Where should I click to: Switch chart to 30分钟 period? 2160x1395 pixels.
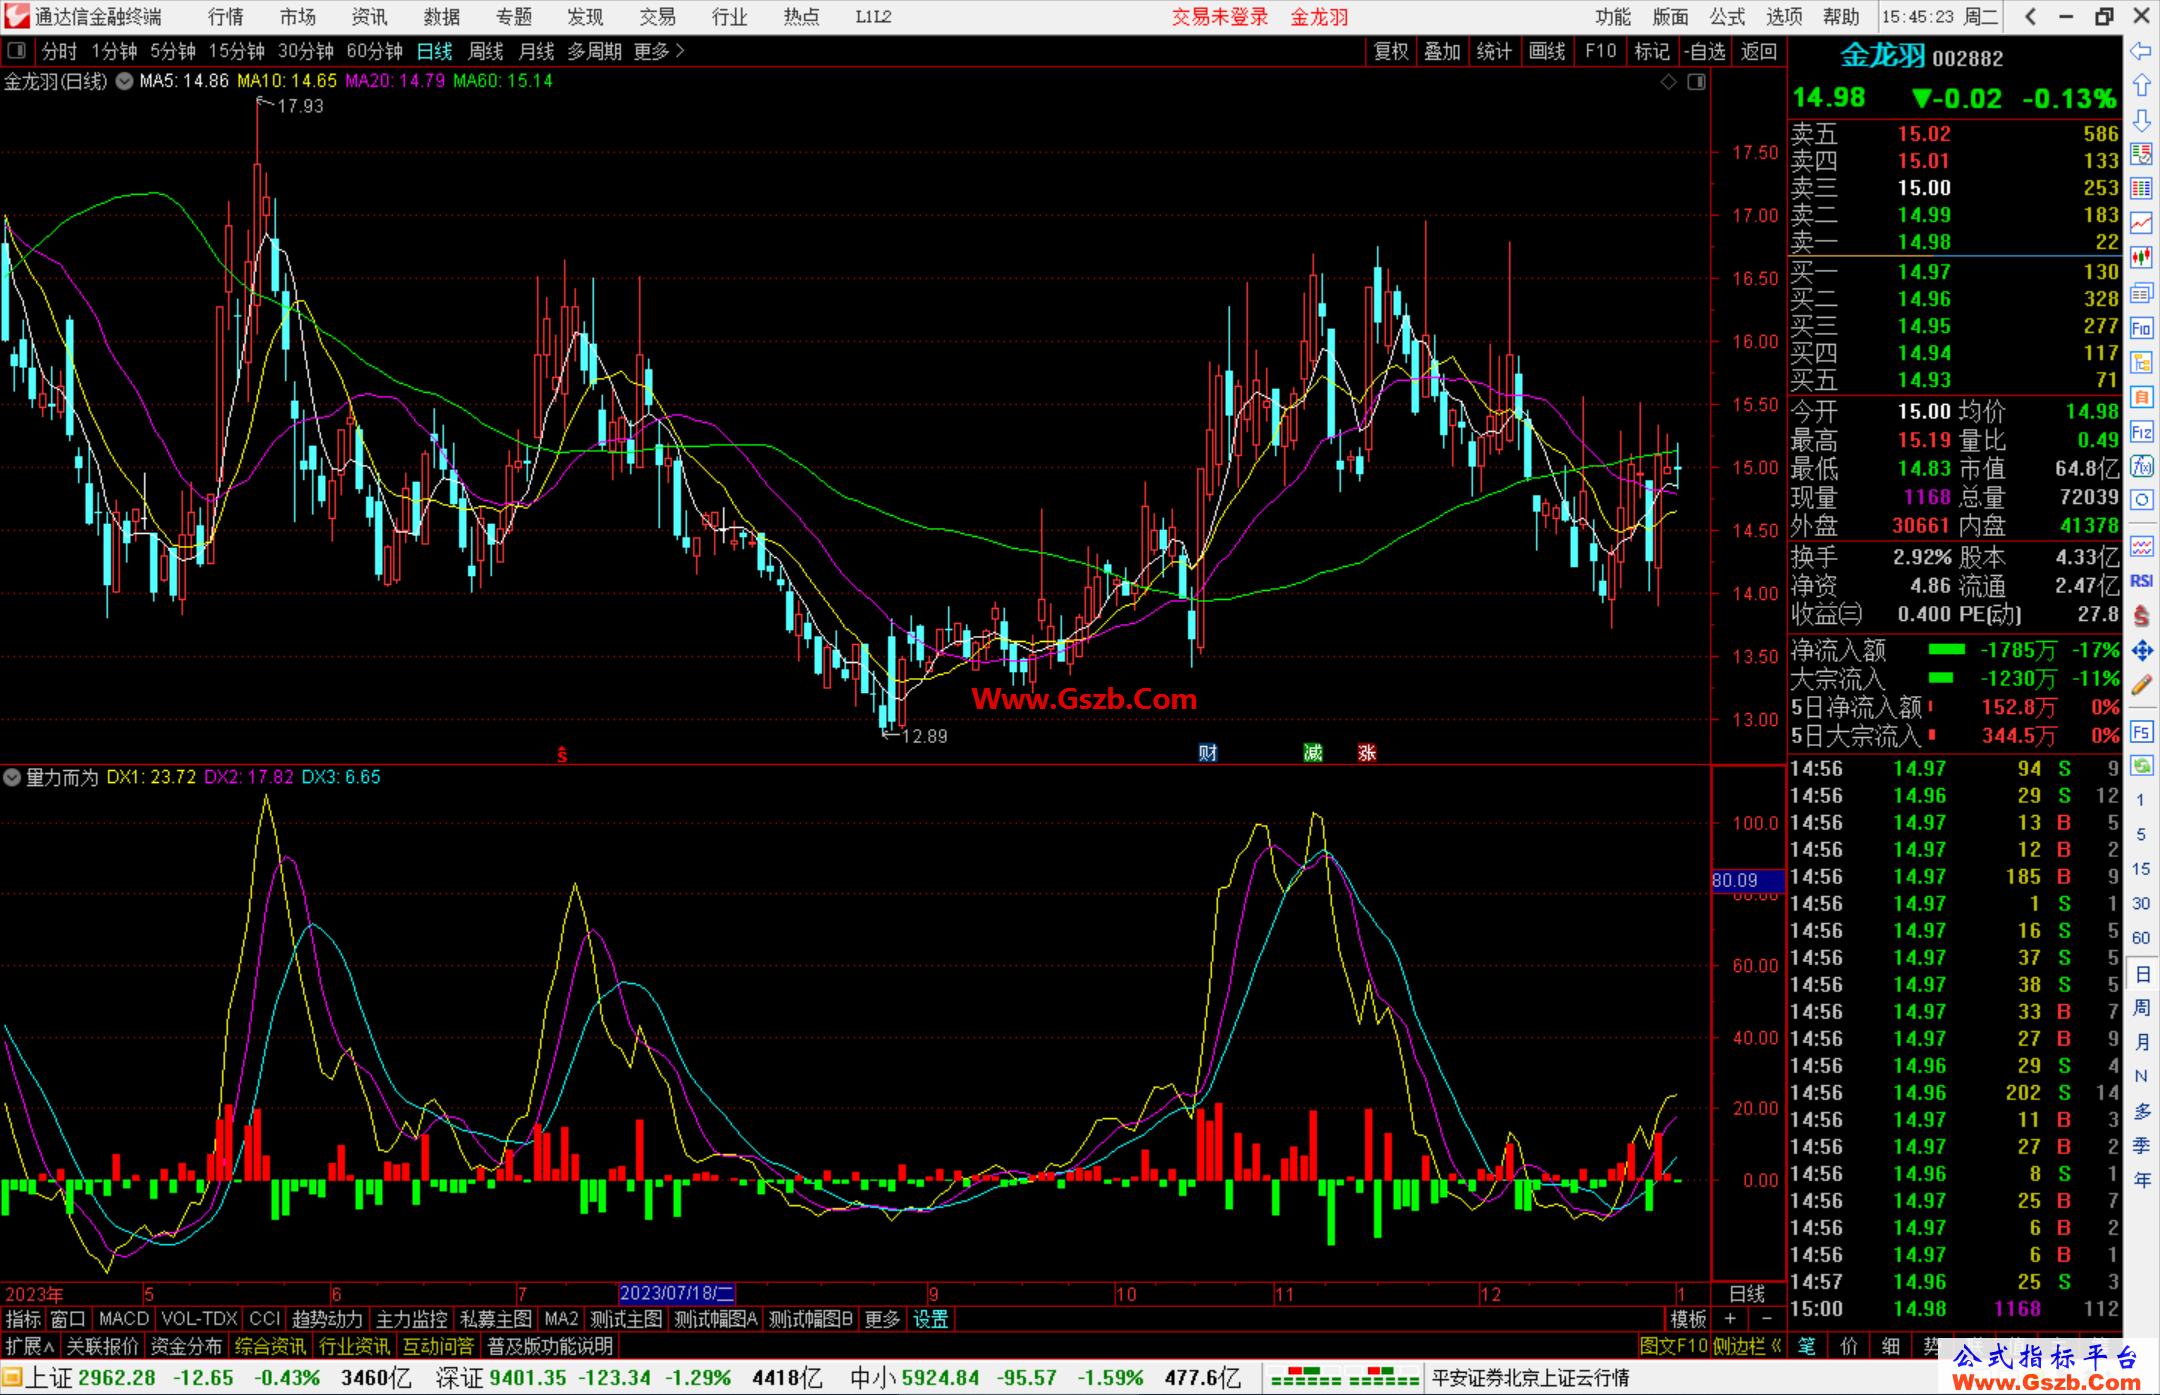[x=305, y=51]
